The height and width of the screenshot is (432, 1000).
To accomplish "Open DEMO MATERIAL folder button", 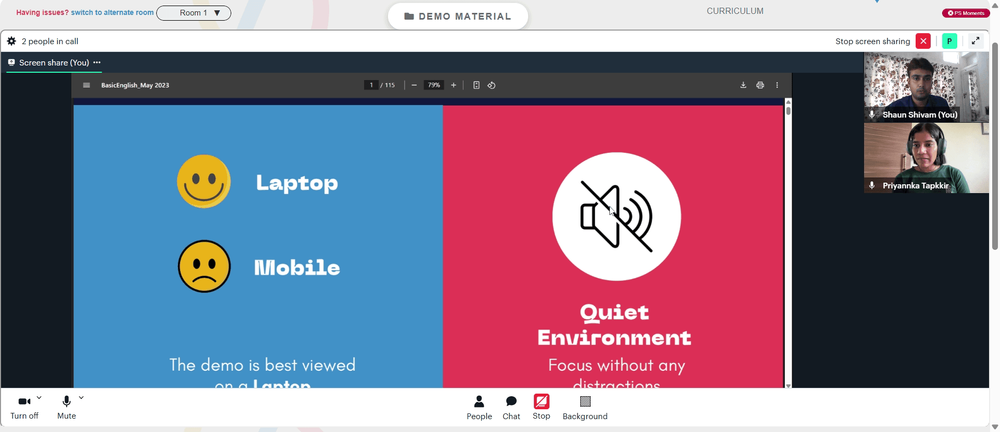I will (x=458, y=17).
